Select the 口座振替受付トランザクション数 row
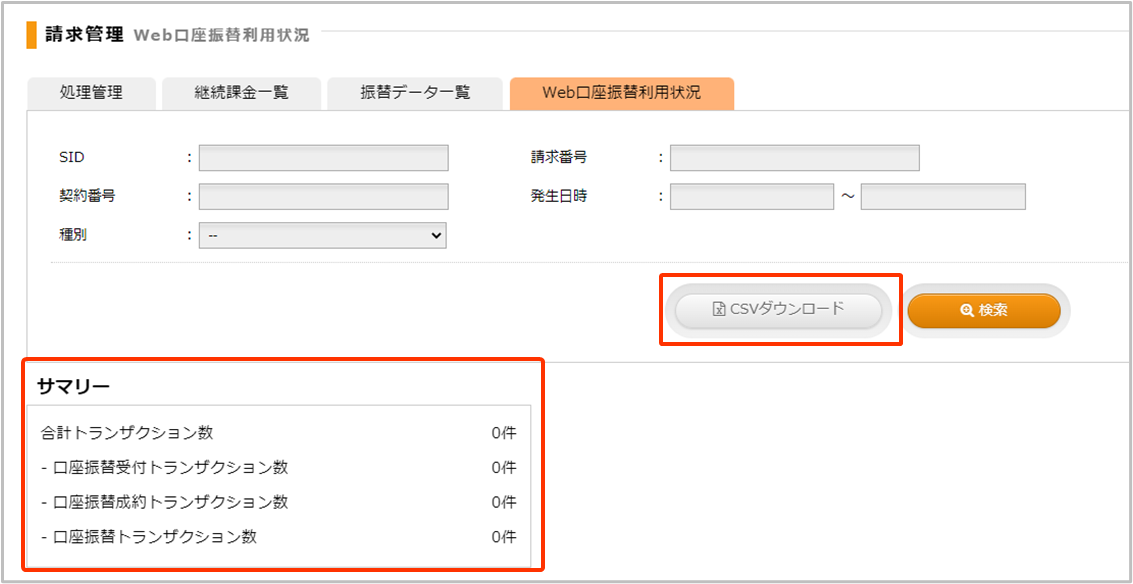Screen dimensions: 1133x584 pos(277,467)
